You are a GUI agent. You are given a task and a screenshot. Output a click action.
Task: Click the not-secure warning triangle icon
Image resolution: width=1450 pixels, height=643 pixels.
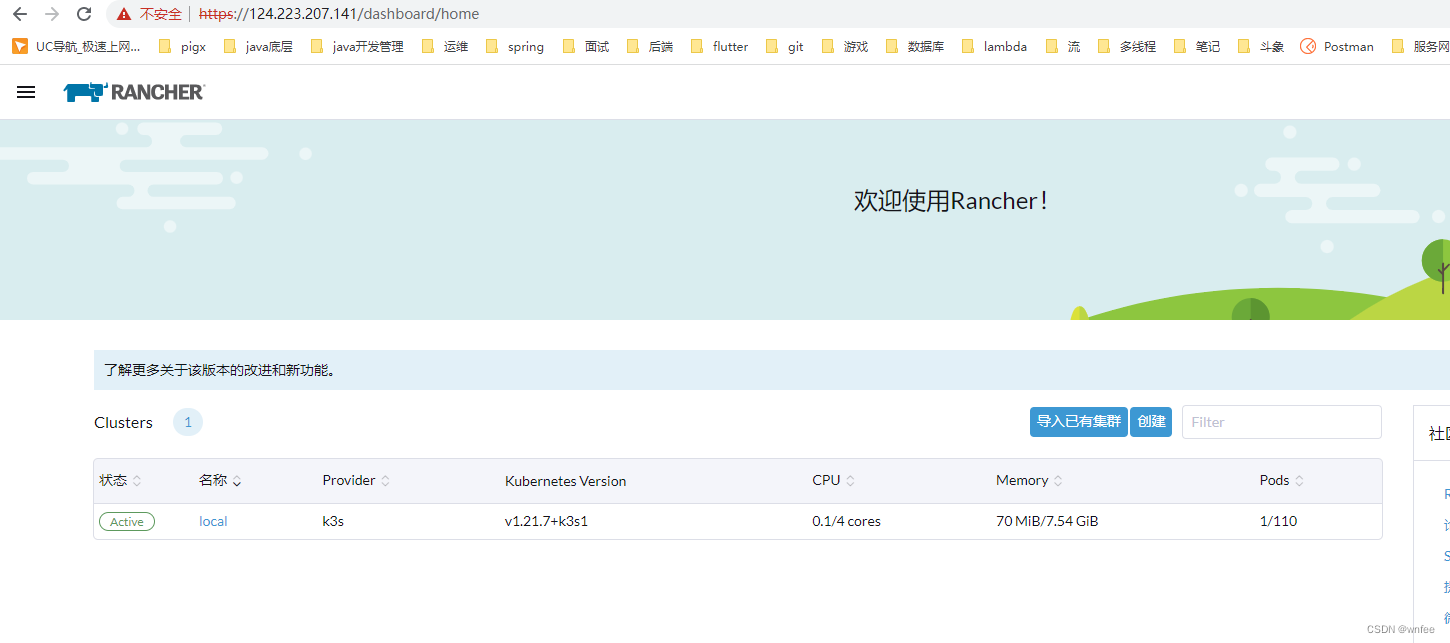pyautogui.click(x=124, y=14)
